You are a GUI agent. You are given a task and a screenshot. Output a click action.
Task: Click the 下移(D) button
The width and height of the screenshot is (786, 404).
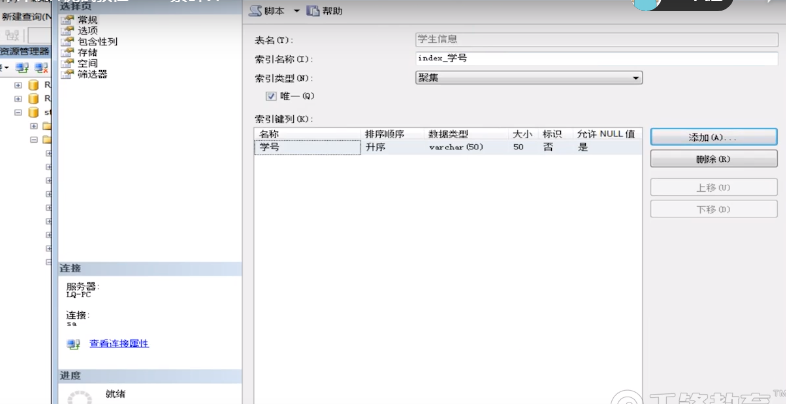(x=714, y=209)
